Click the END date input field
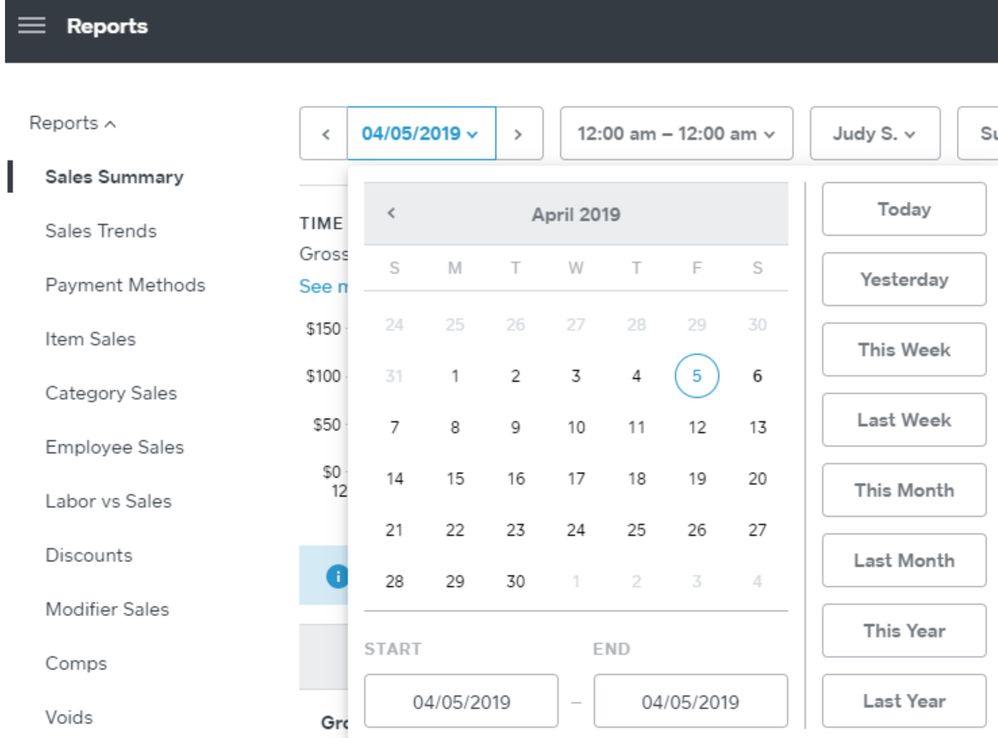This screenshot has width=998, height=738. tap(690, 701)
